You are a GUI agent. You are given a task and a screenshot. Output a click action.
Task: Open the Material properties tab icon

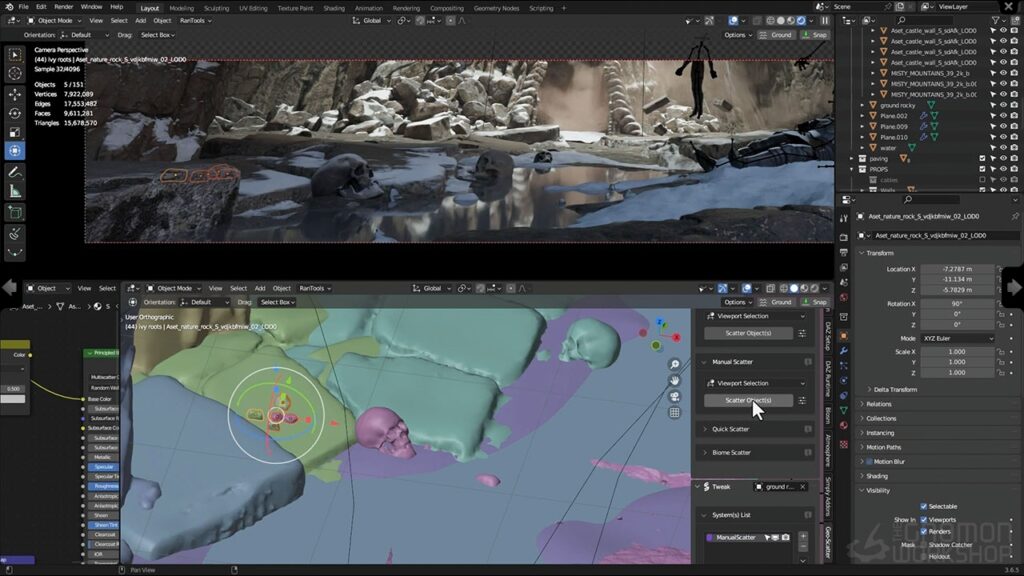tap(844, 425)
